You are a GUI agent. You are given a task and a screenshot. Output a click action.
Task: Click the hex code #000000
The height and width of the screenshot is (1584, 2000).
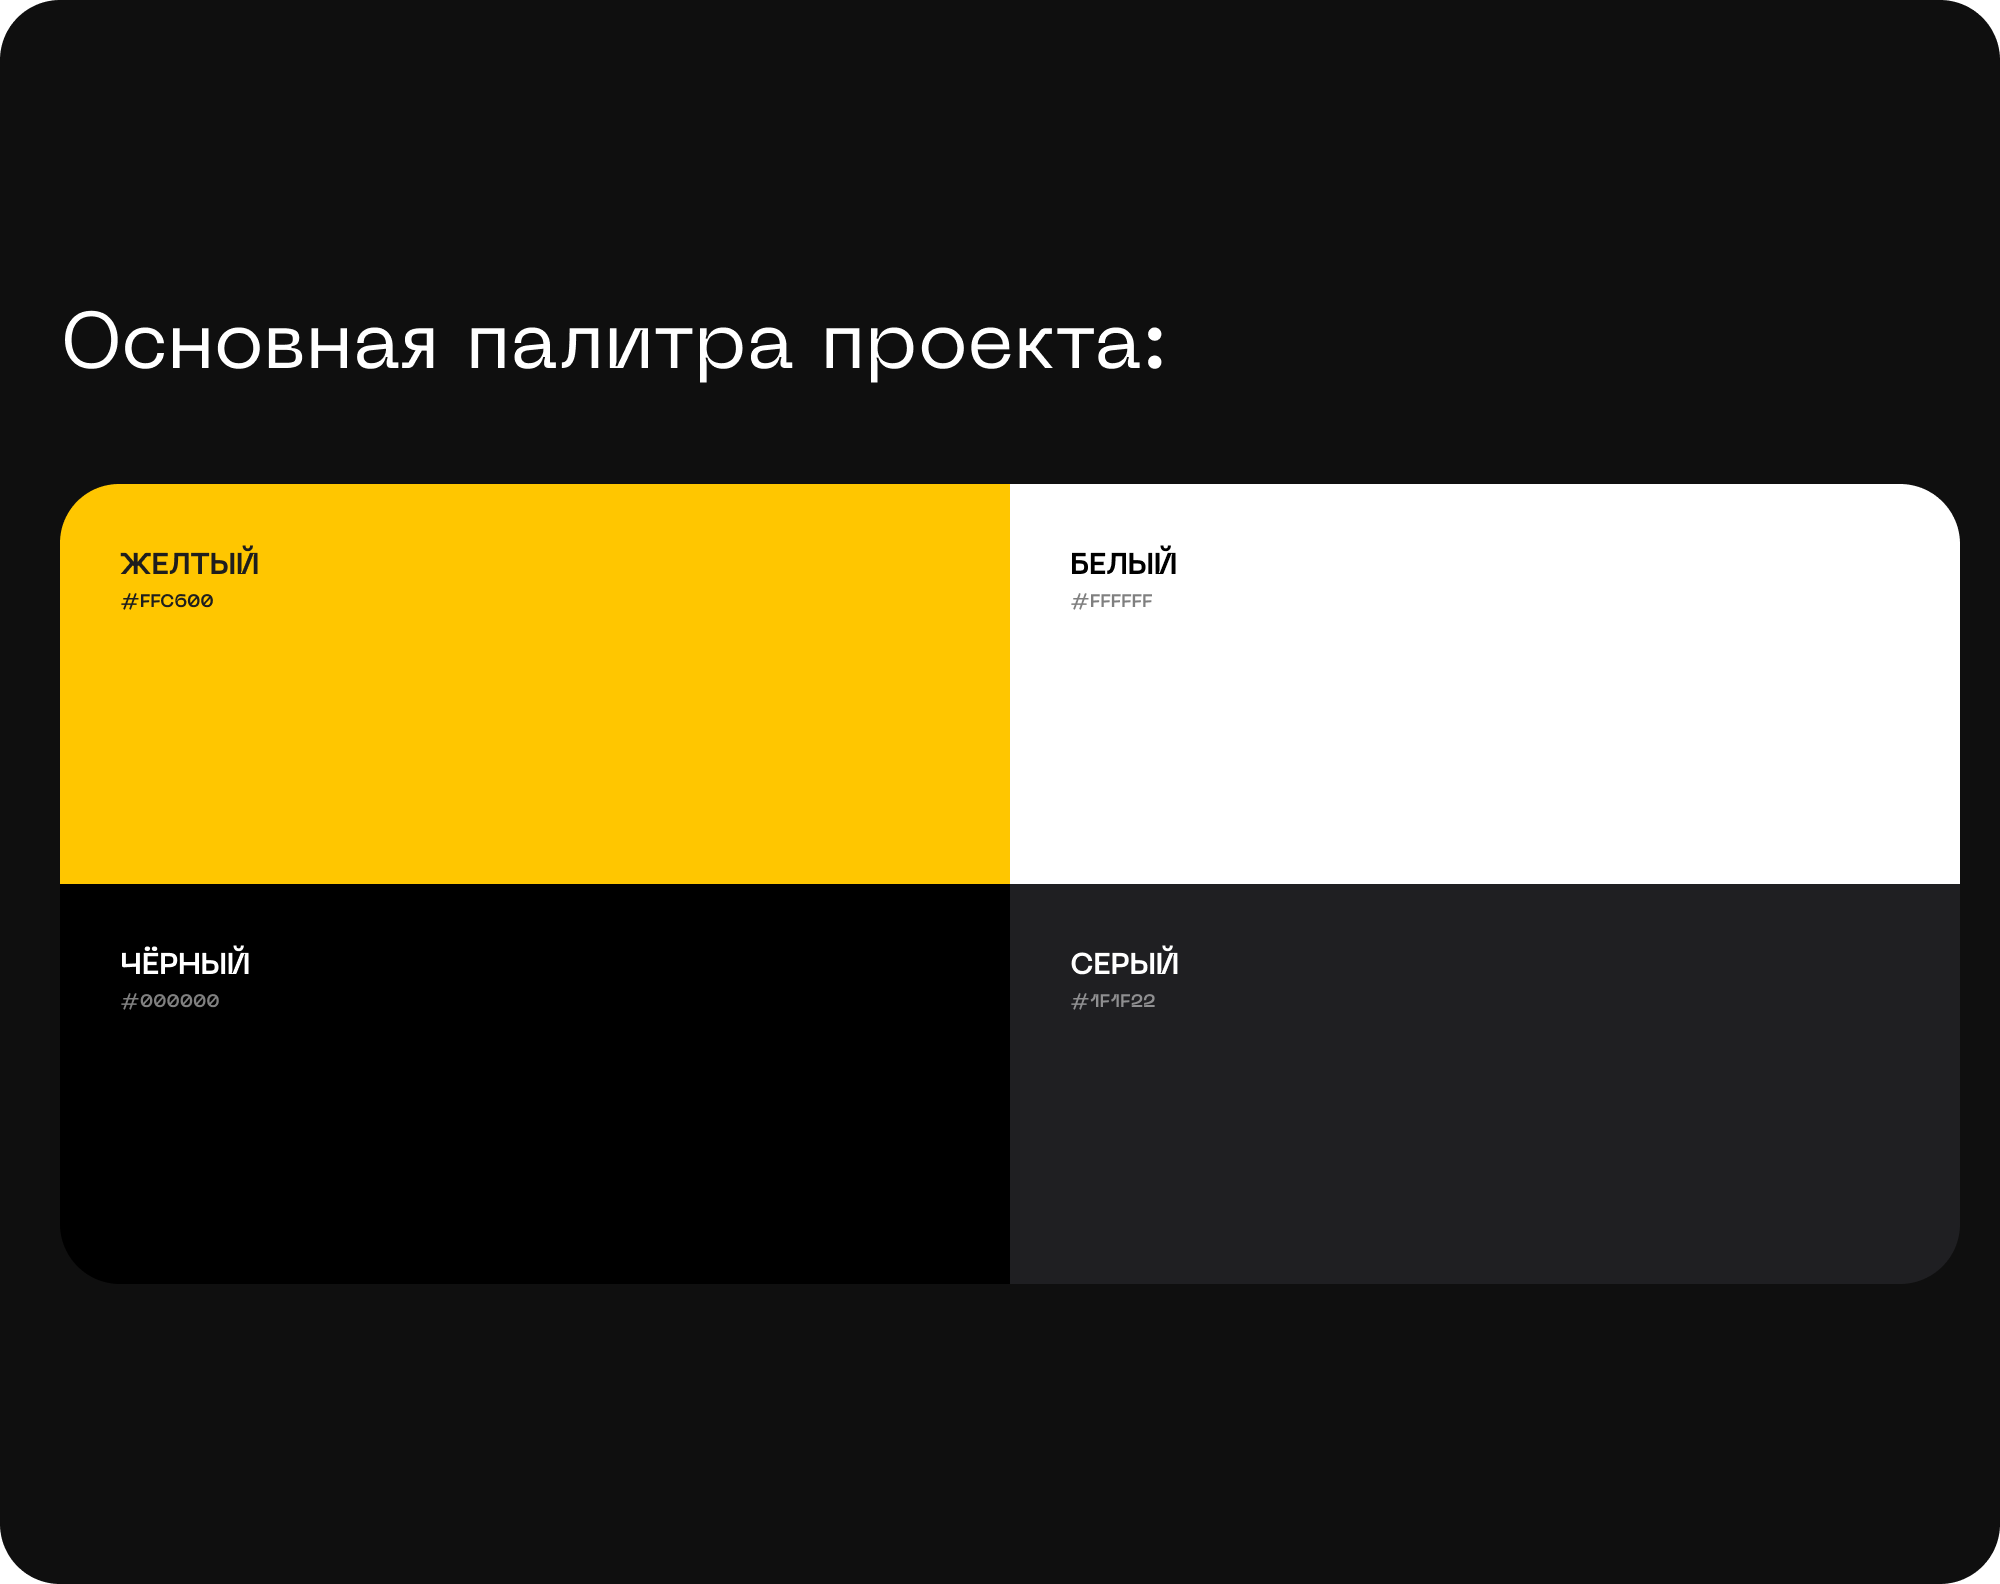(x=170, y=1000)
